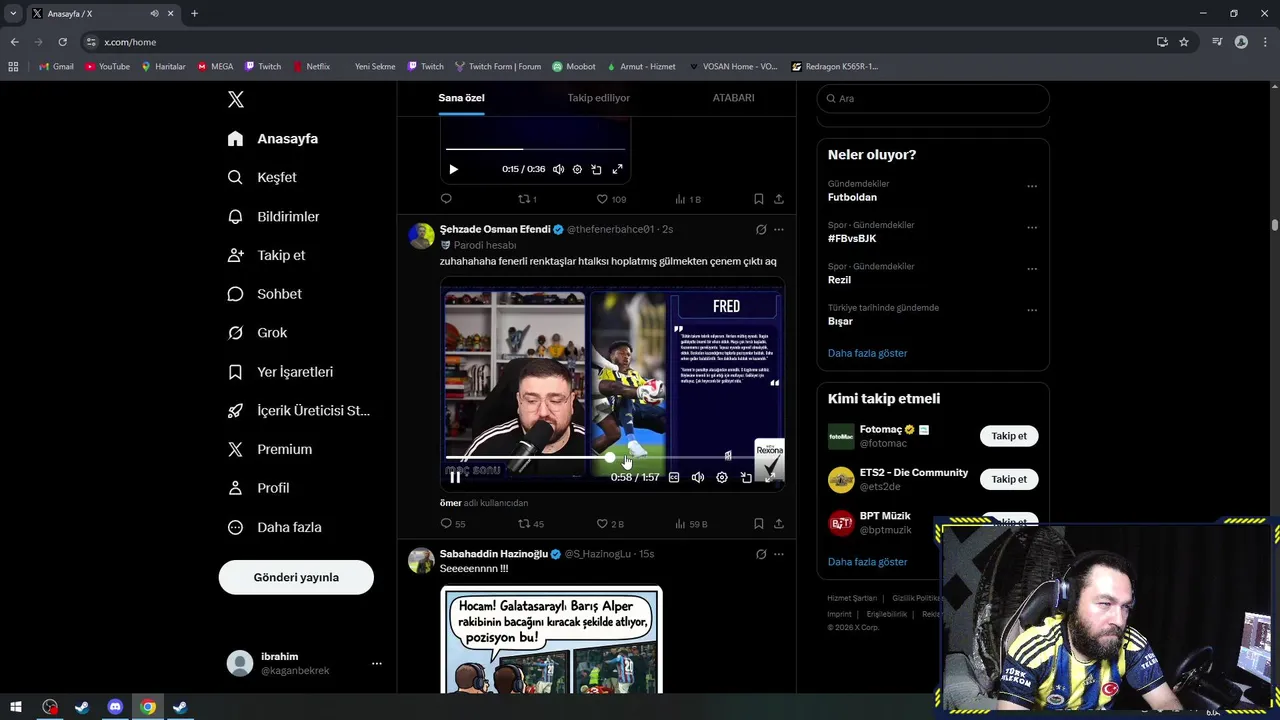
Task: Open İçerik Üreticisi Stüdyosu
Action: pyautogui.click(x=299, y=411)
